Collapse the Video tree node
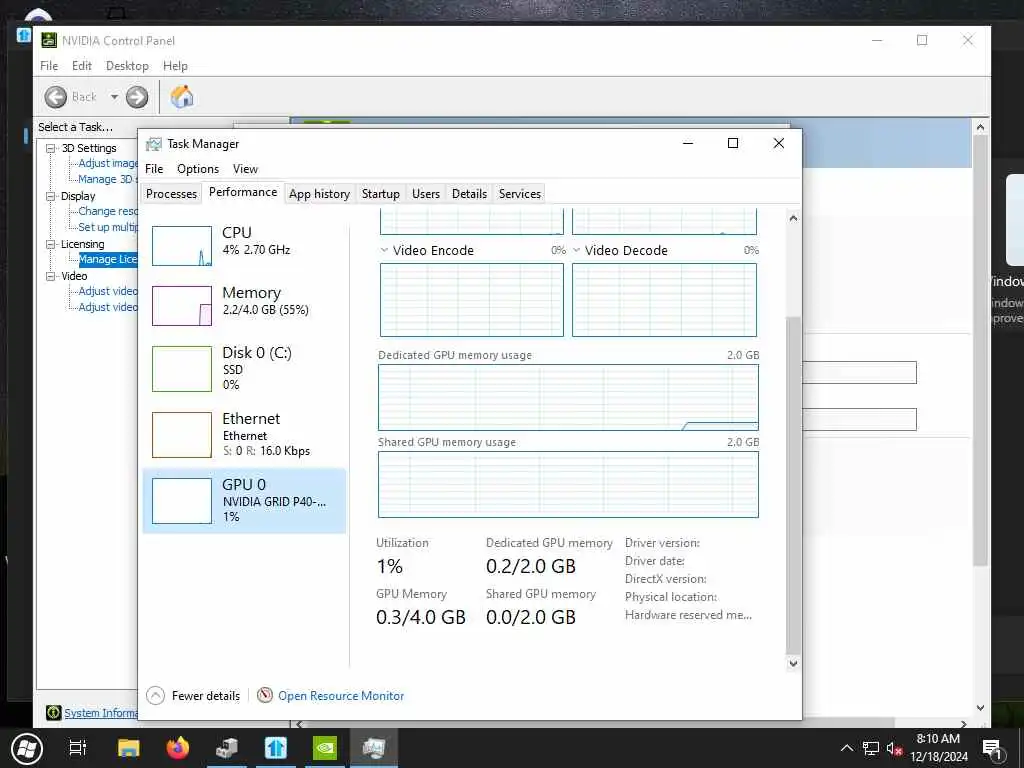1024x768 pixels. (x=50, y=276)
